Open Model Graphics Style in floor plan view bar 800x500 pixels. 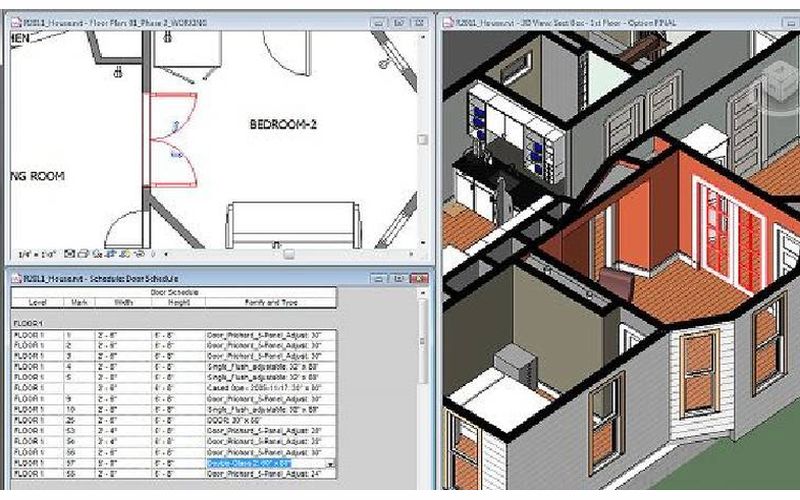[x=84, y=254]
